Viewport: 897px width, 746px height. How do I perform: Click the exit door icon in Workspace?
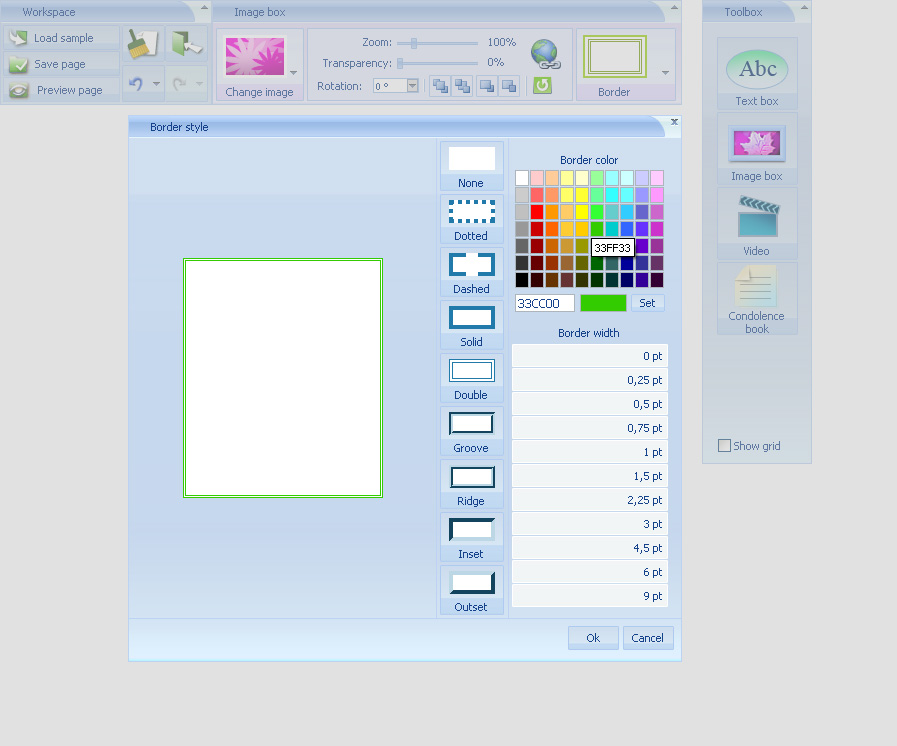coord(186,44)
